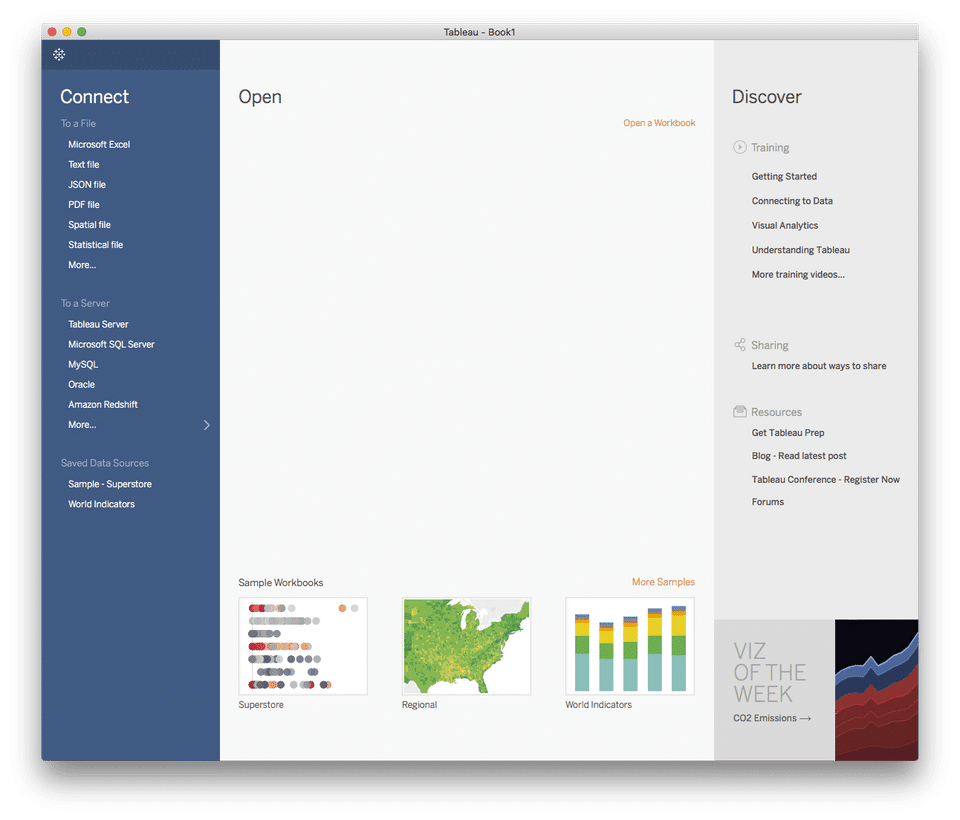The width and height of the screenshot is (960, 820).
Task: Connect to a PDF file
Action: tap(84, 205)
